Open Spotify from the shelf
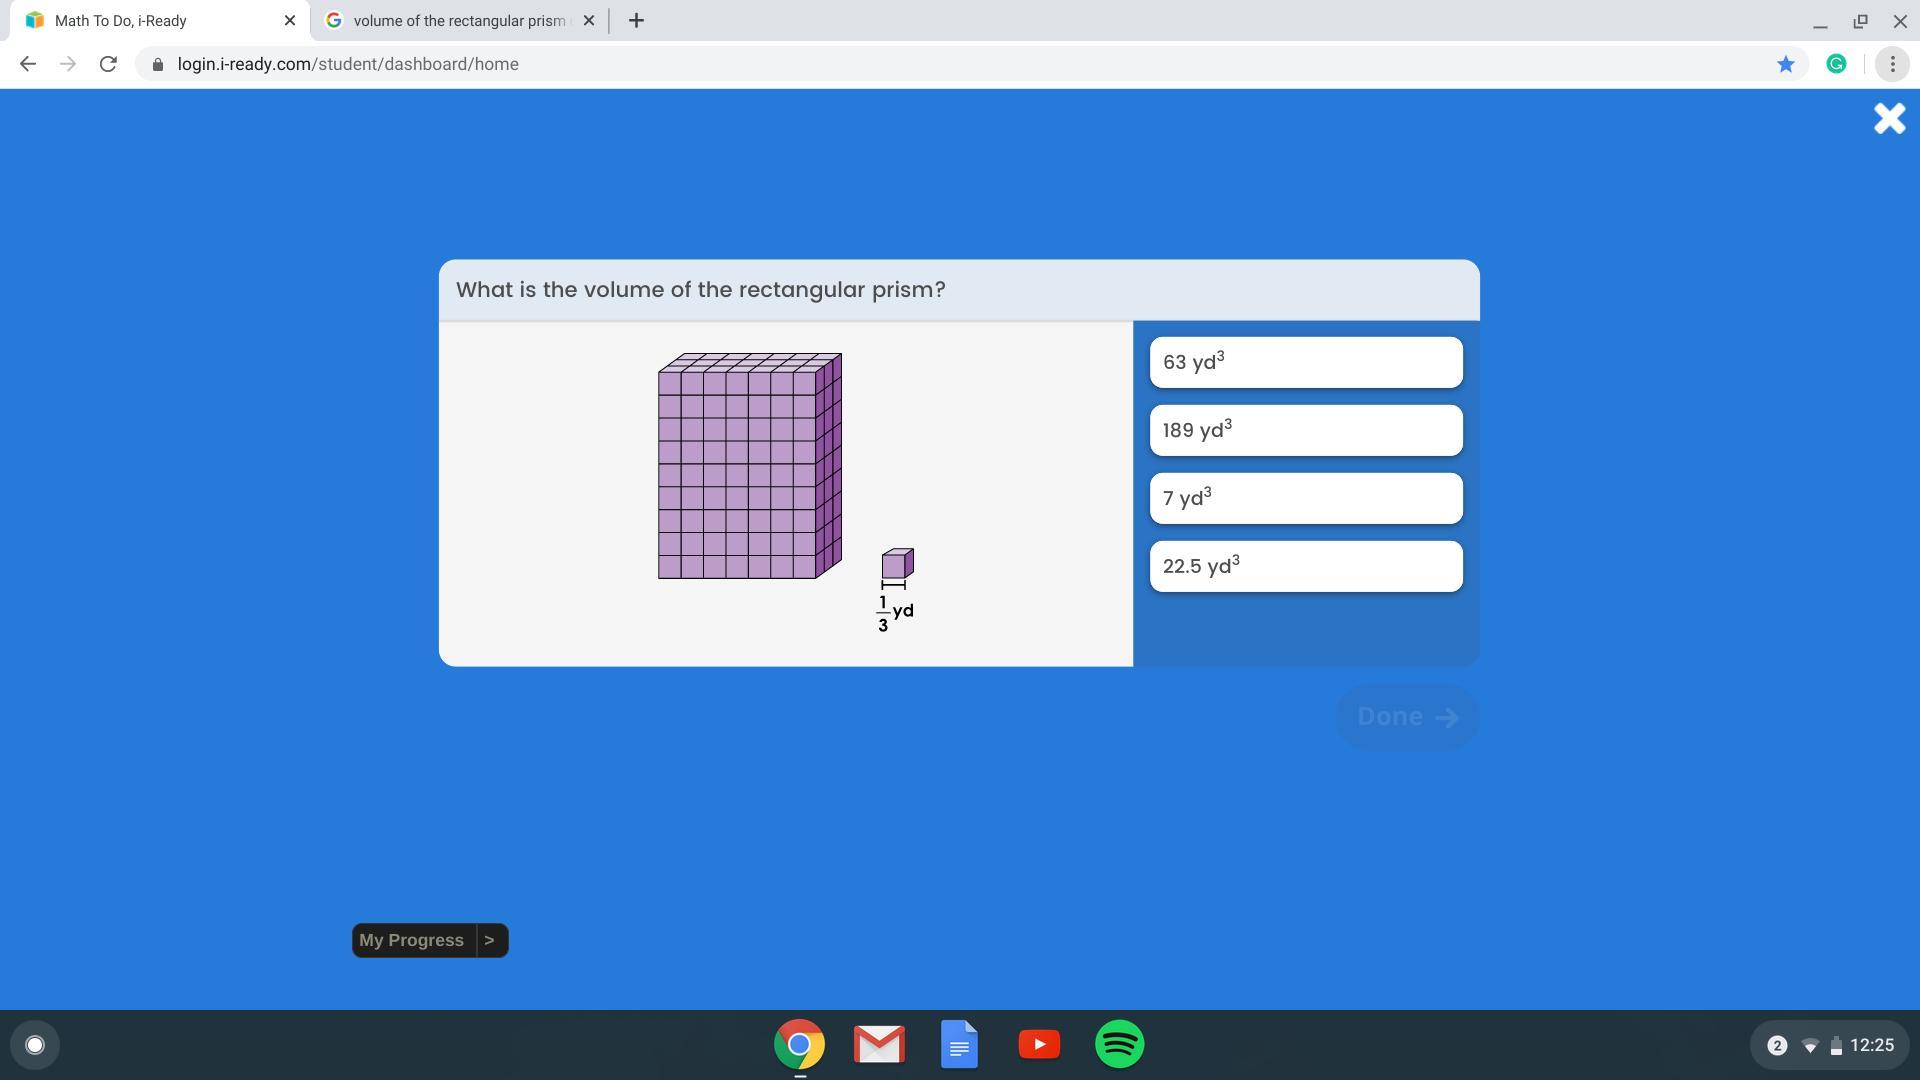 [1119, 1045]
